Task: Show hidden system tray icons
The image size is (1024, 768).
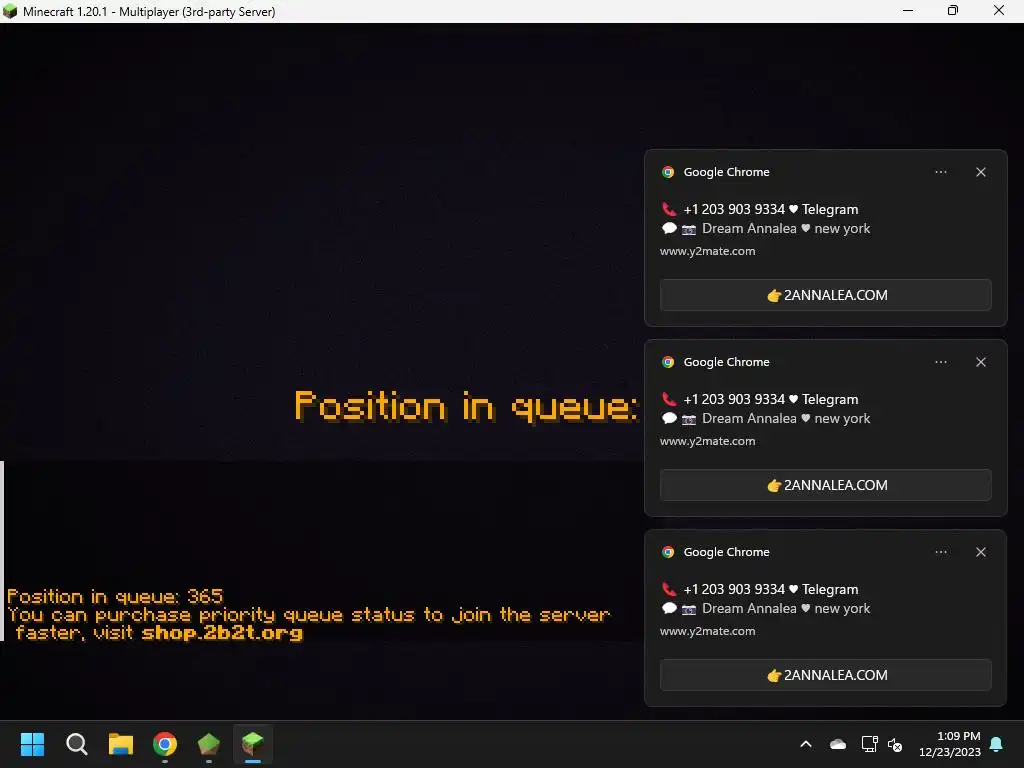Action: point(806,744)
